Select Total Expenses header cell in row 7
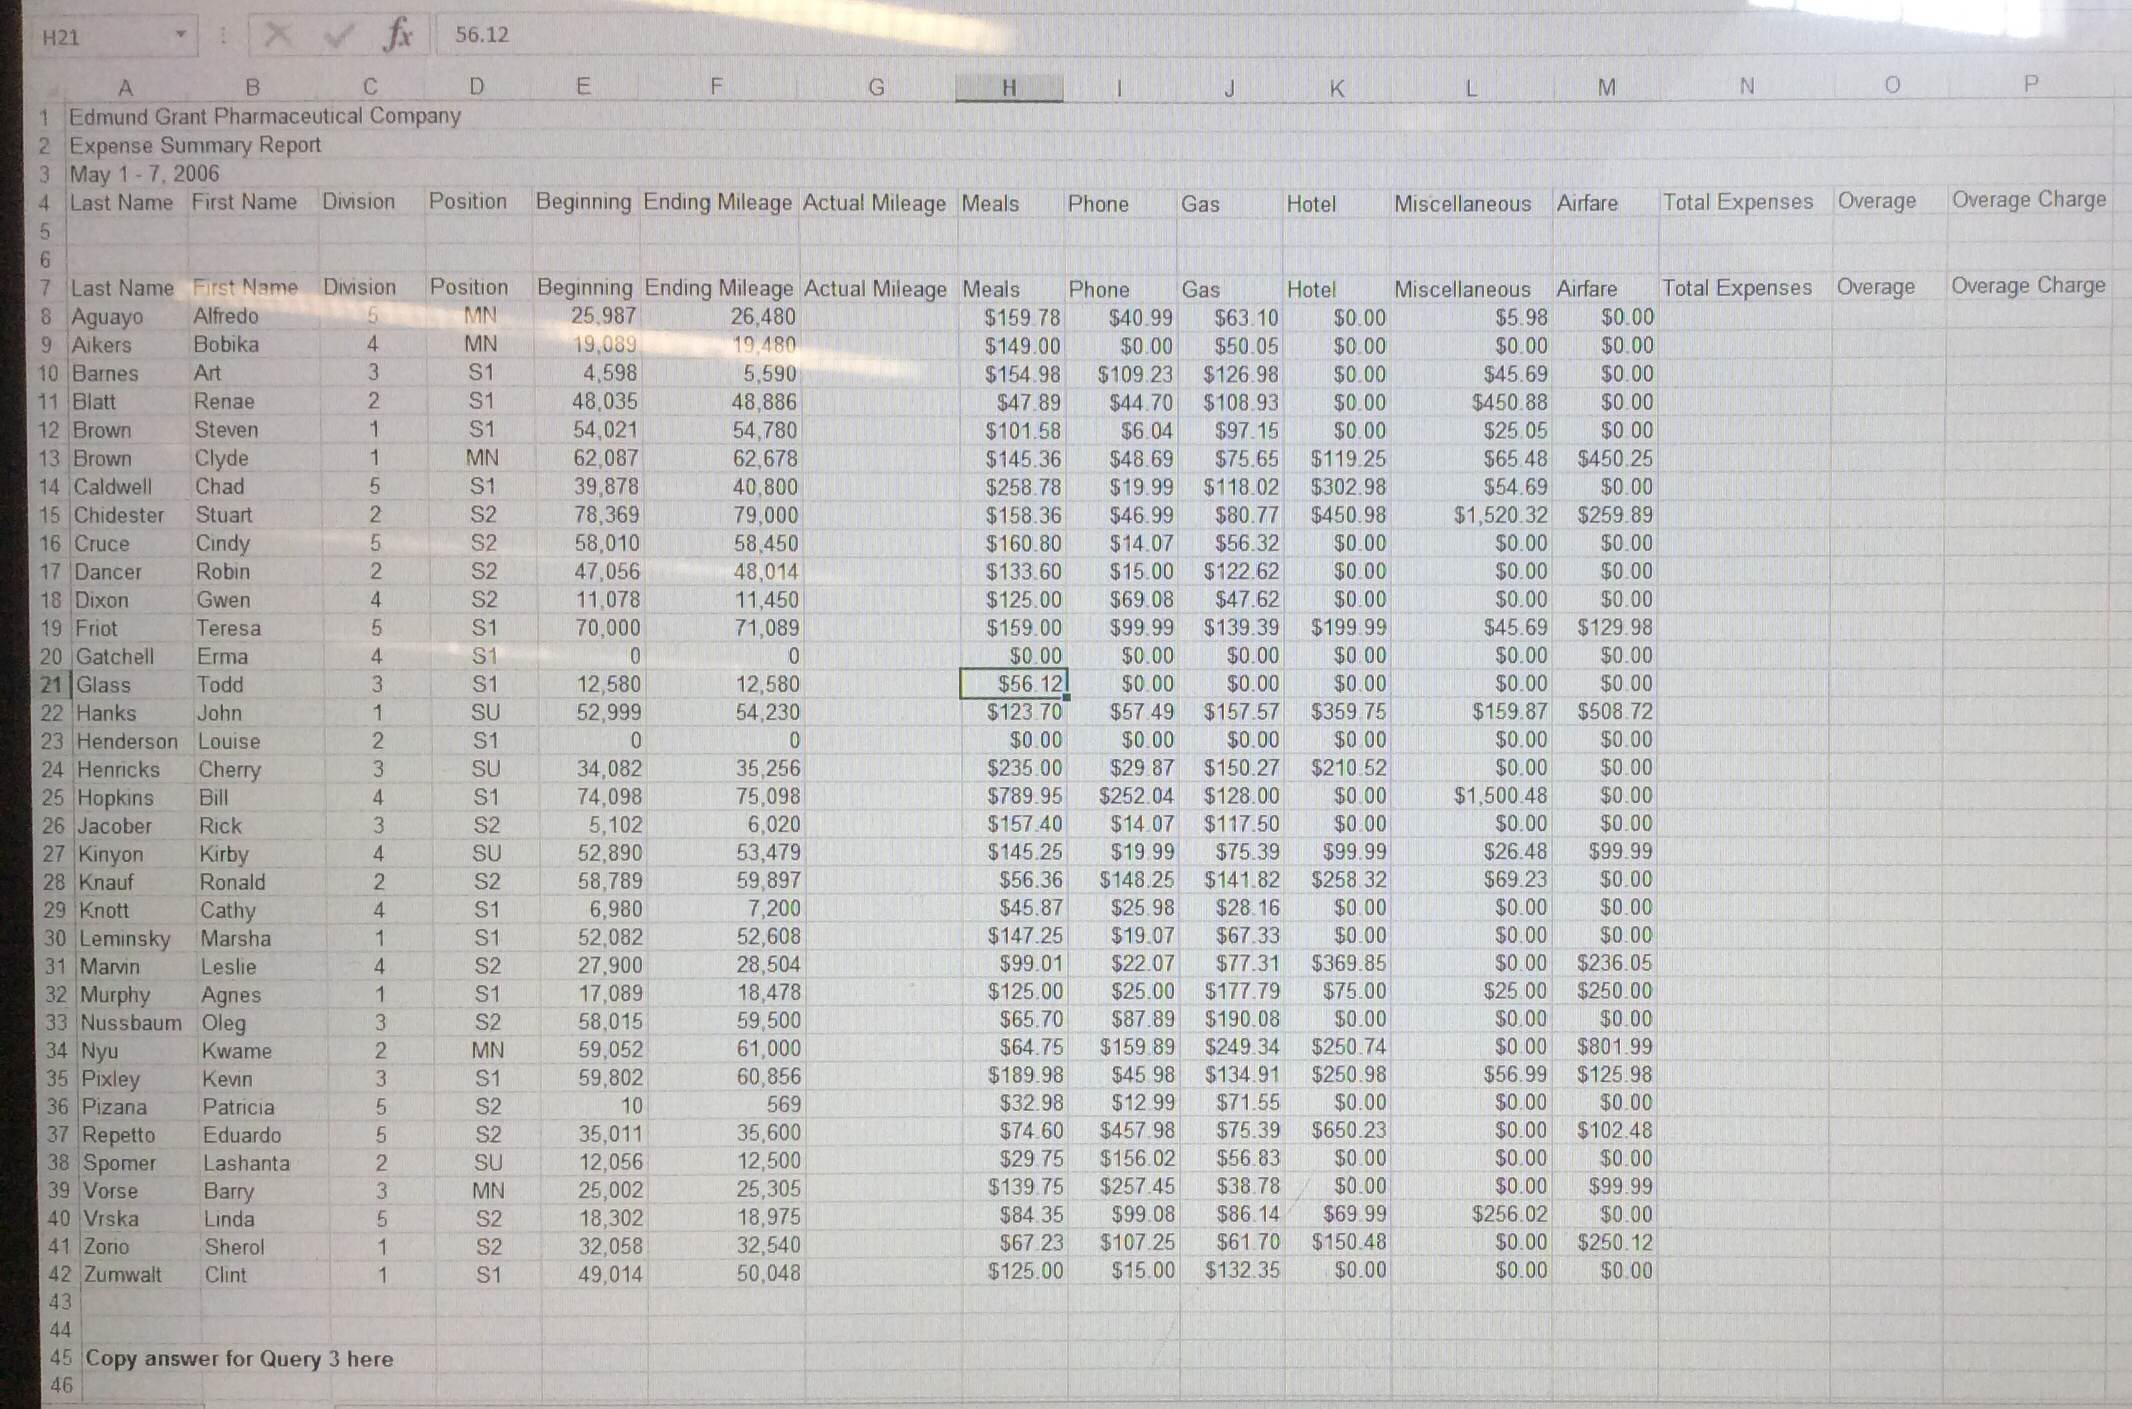Image resolution: width=2132 pixels, height=1409 pixels. pyautogui.click(x=1737, y=288)
